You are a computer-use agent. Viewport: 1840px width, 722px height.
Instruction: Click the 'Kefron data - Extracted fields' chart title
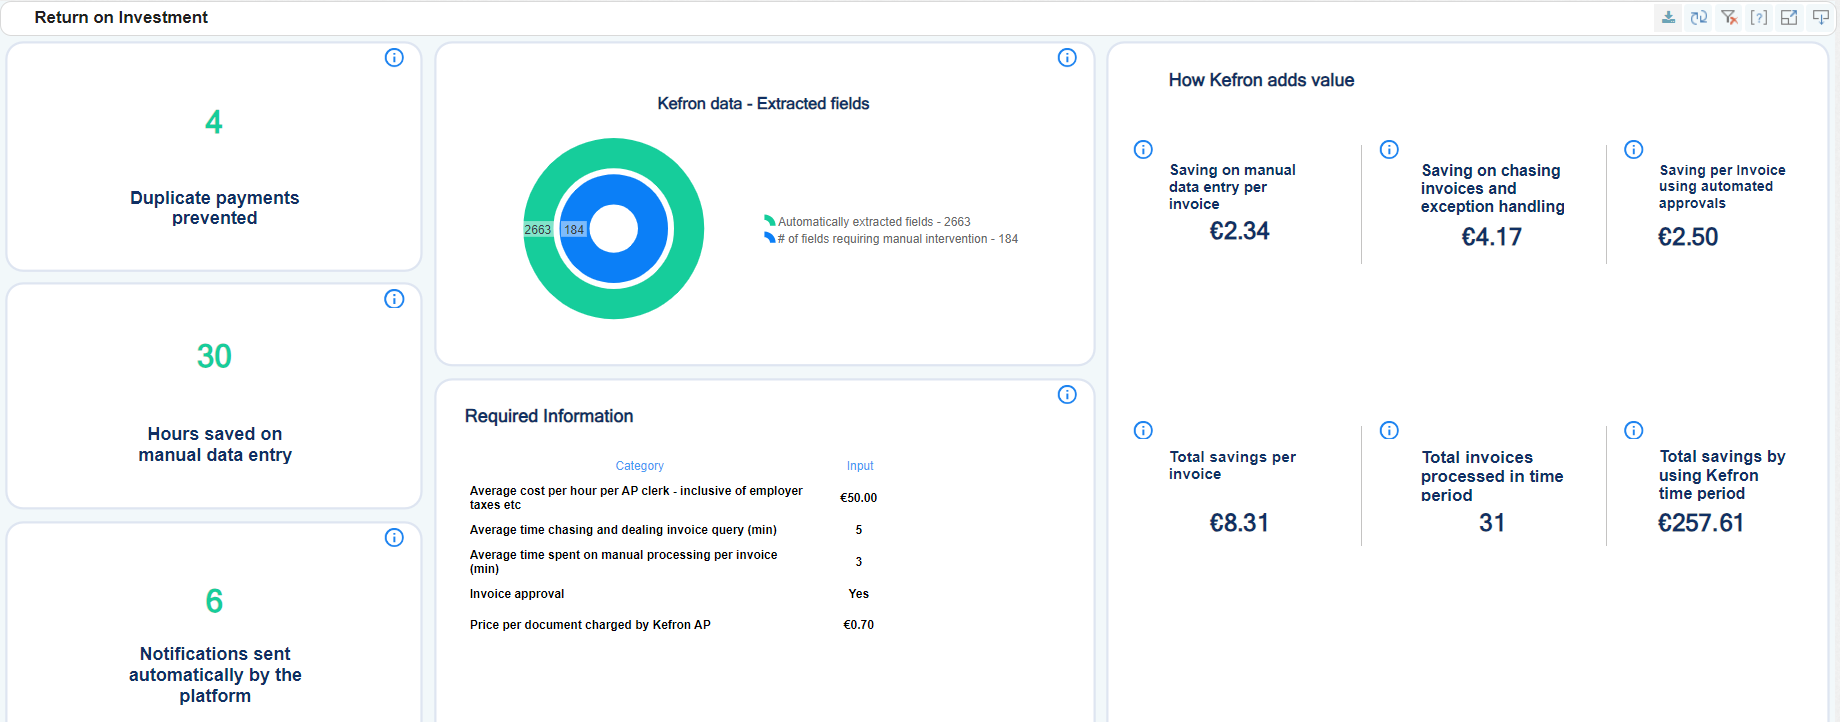763,103
